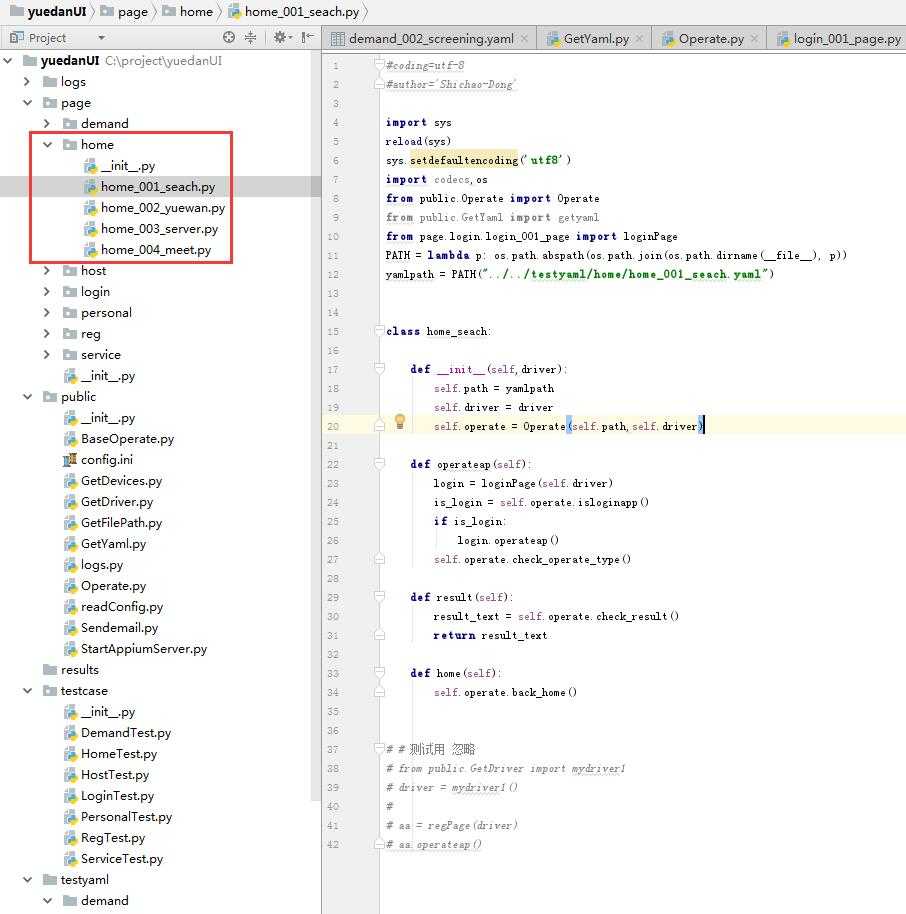Expand the host folder
This screenshot has height=914, width=906.
(47, 270)
